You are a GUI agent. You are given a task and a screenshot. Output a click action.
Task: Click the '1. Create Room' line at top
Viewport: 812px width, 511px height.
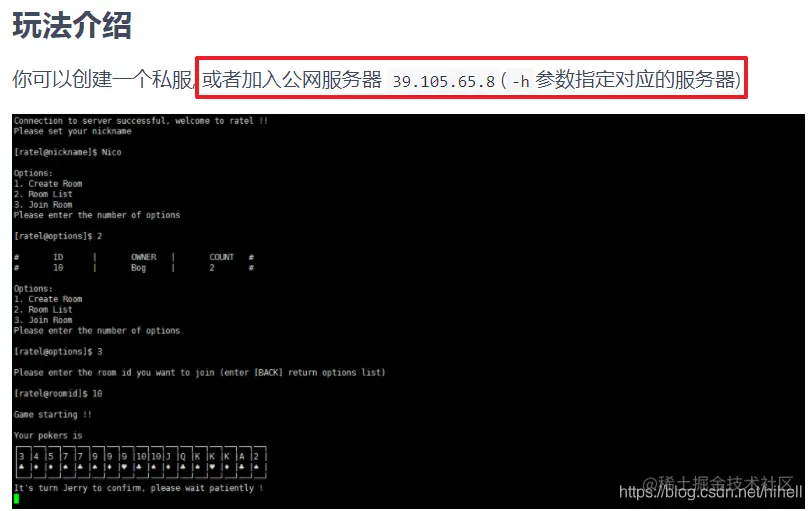(48, 184)
